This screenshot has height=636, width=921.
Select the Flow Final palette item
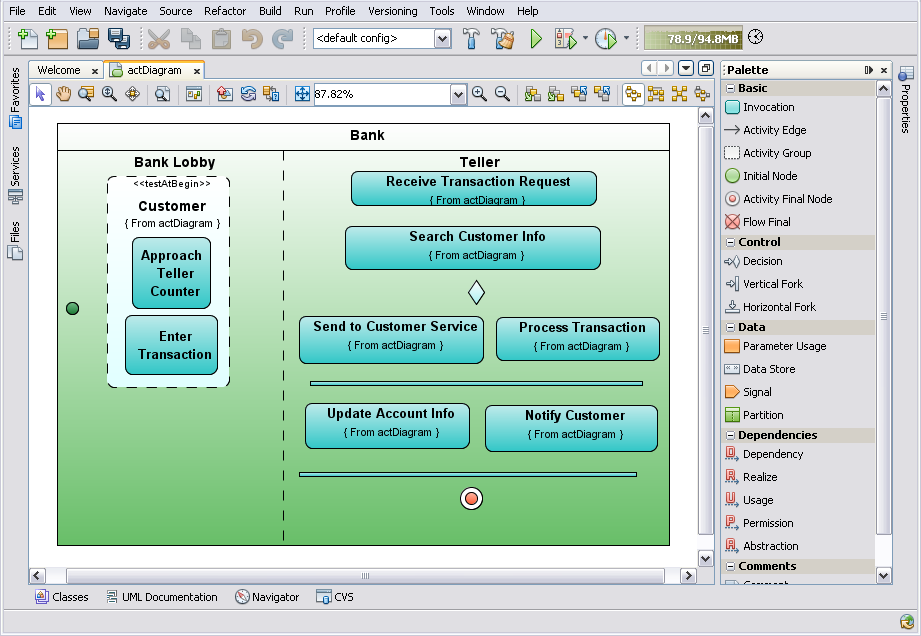click(x=766, y=222)
